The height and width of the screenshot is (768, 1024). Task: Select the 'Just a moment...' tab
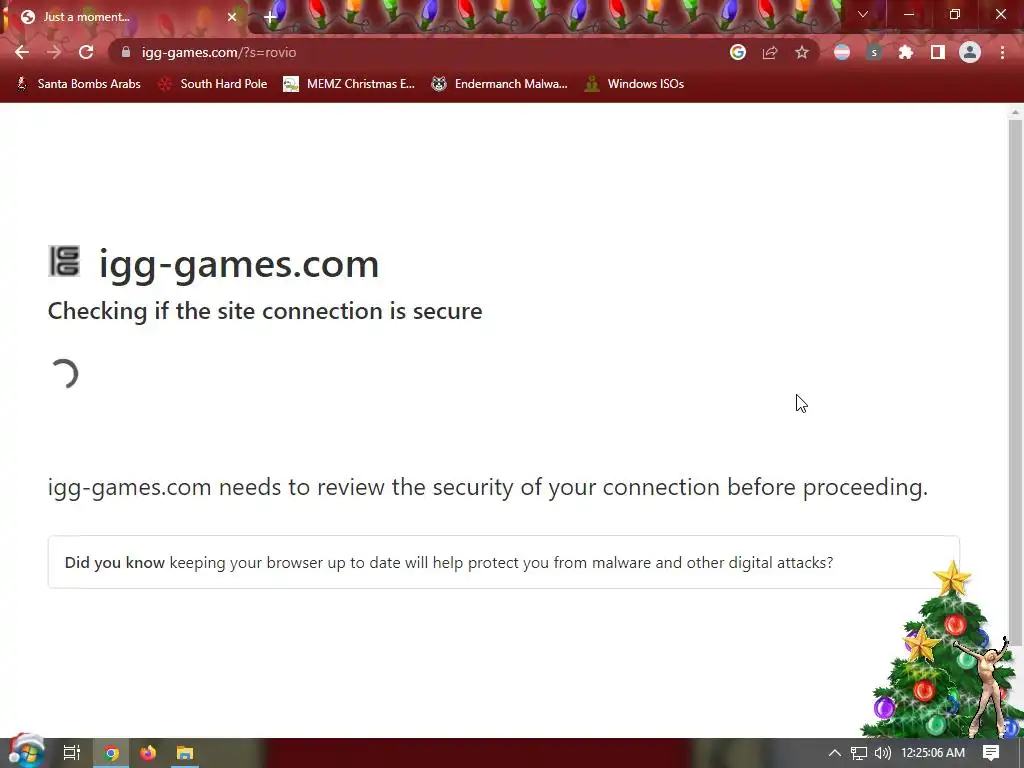point(124,17)
